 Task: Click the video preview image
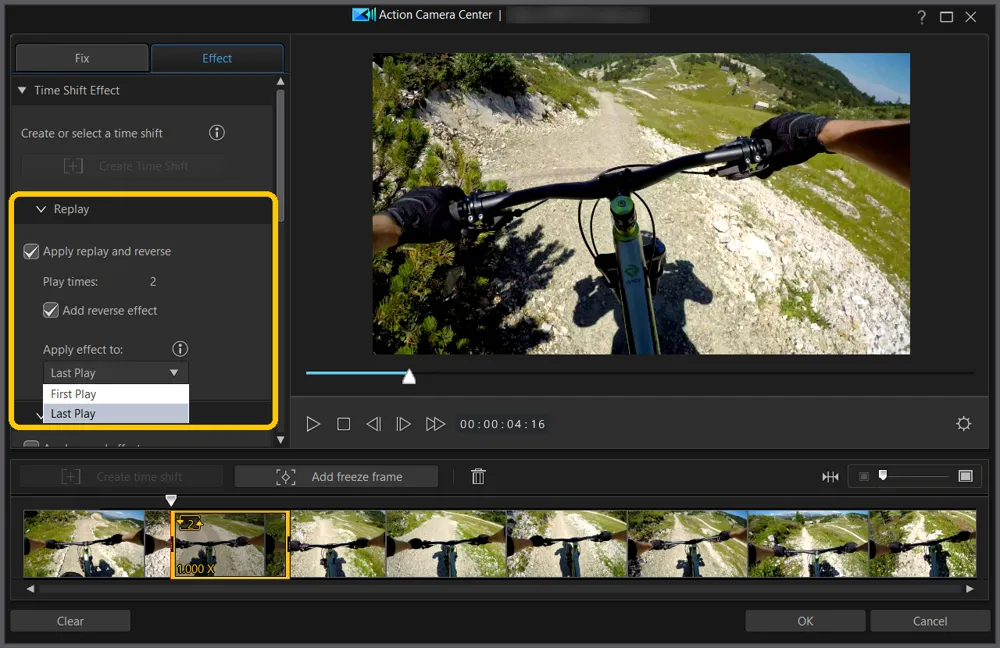[641, 203]
